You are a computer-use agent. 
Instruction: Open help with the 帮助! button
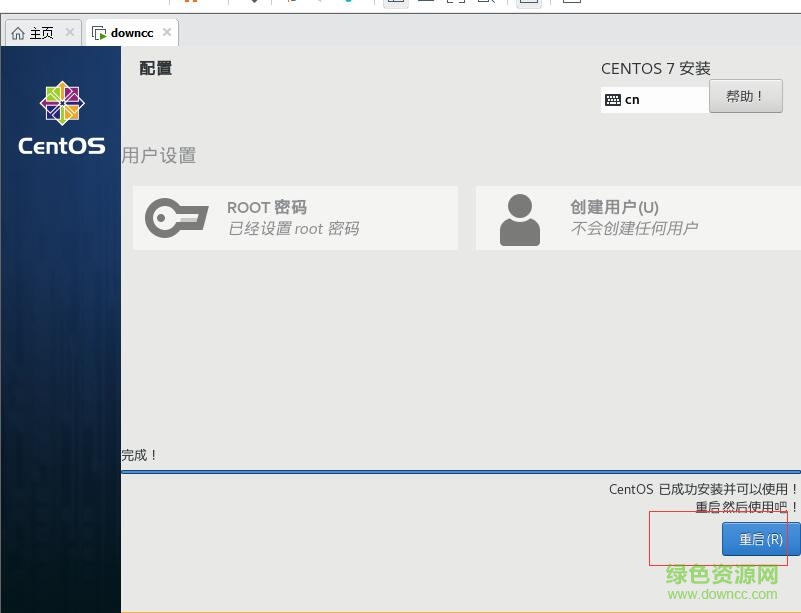[x=745, y=97]
